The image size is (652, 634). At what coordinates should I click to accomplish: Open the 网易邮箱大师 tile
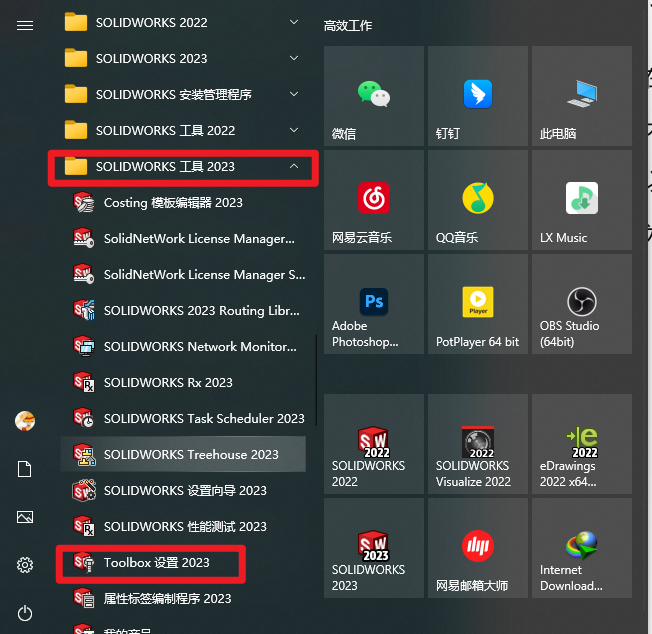[478, 548]
